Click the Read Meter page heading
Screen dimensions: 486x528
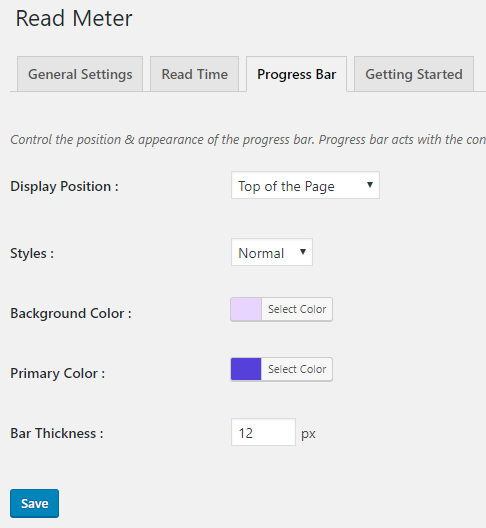click(74, 18)
